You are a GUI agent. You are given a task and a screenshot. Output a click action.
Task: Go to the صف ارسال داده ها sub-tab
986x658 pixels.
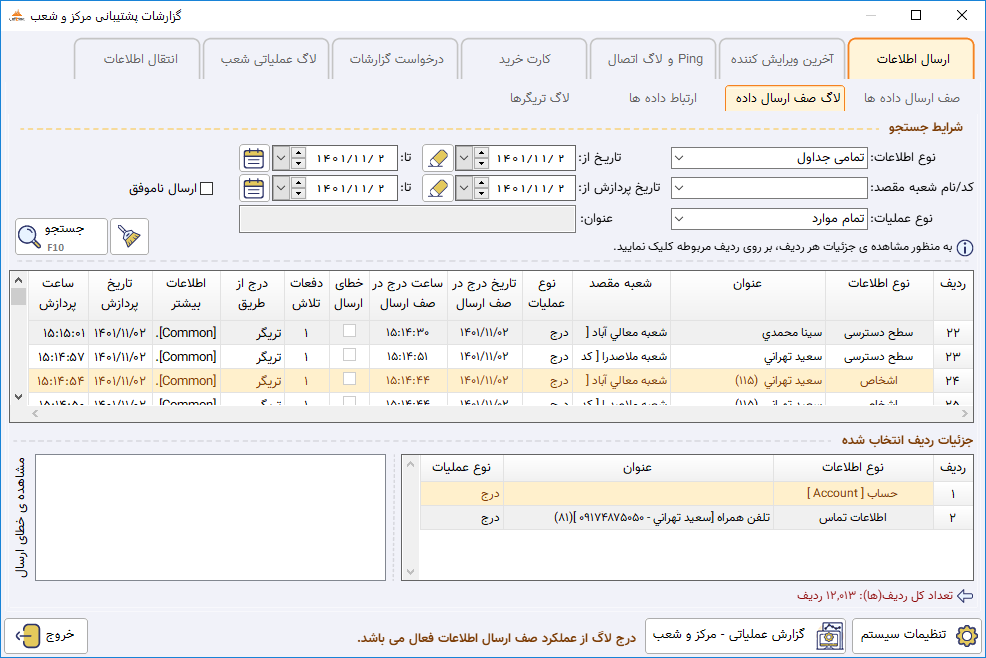[911, 98]
